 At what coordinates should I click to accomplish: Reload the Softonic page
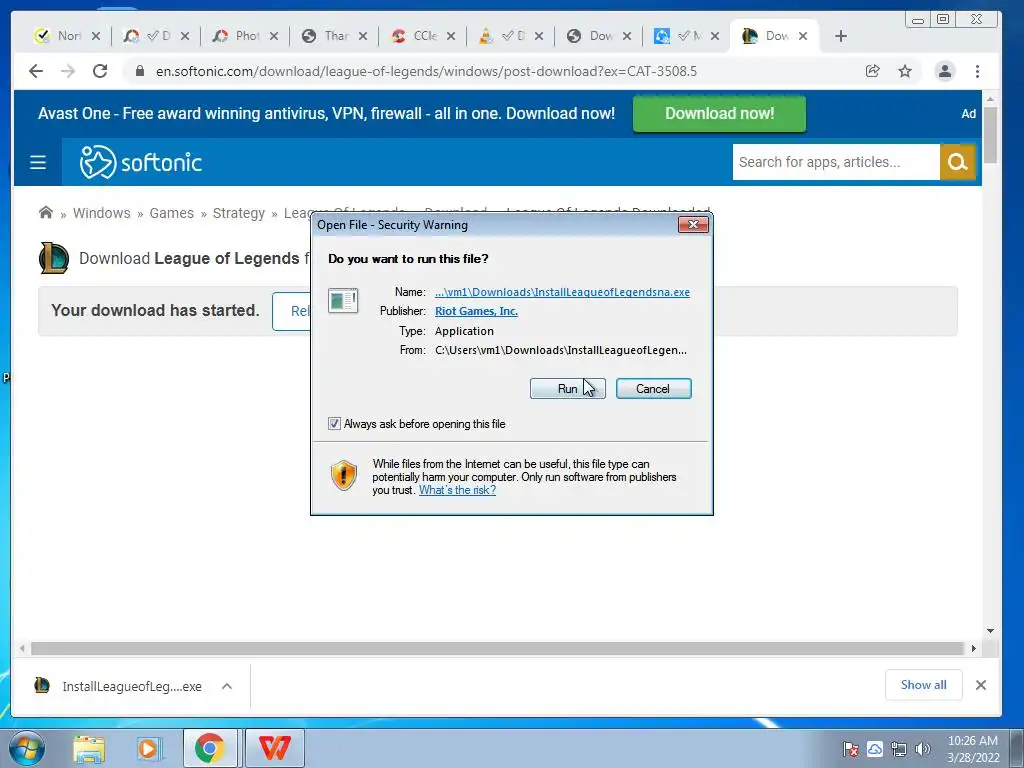pos(100,71)
